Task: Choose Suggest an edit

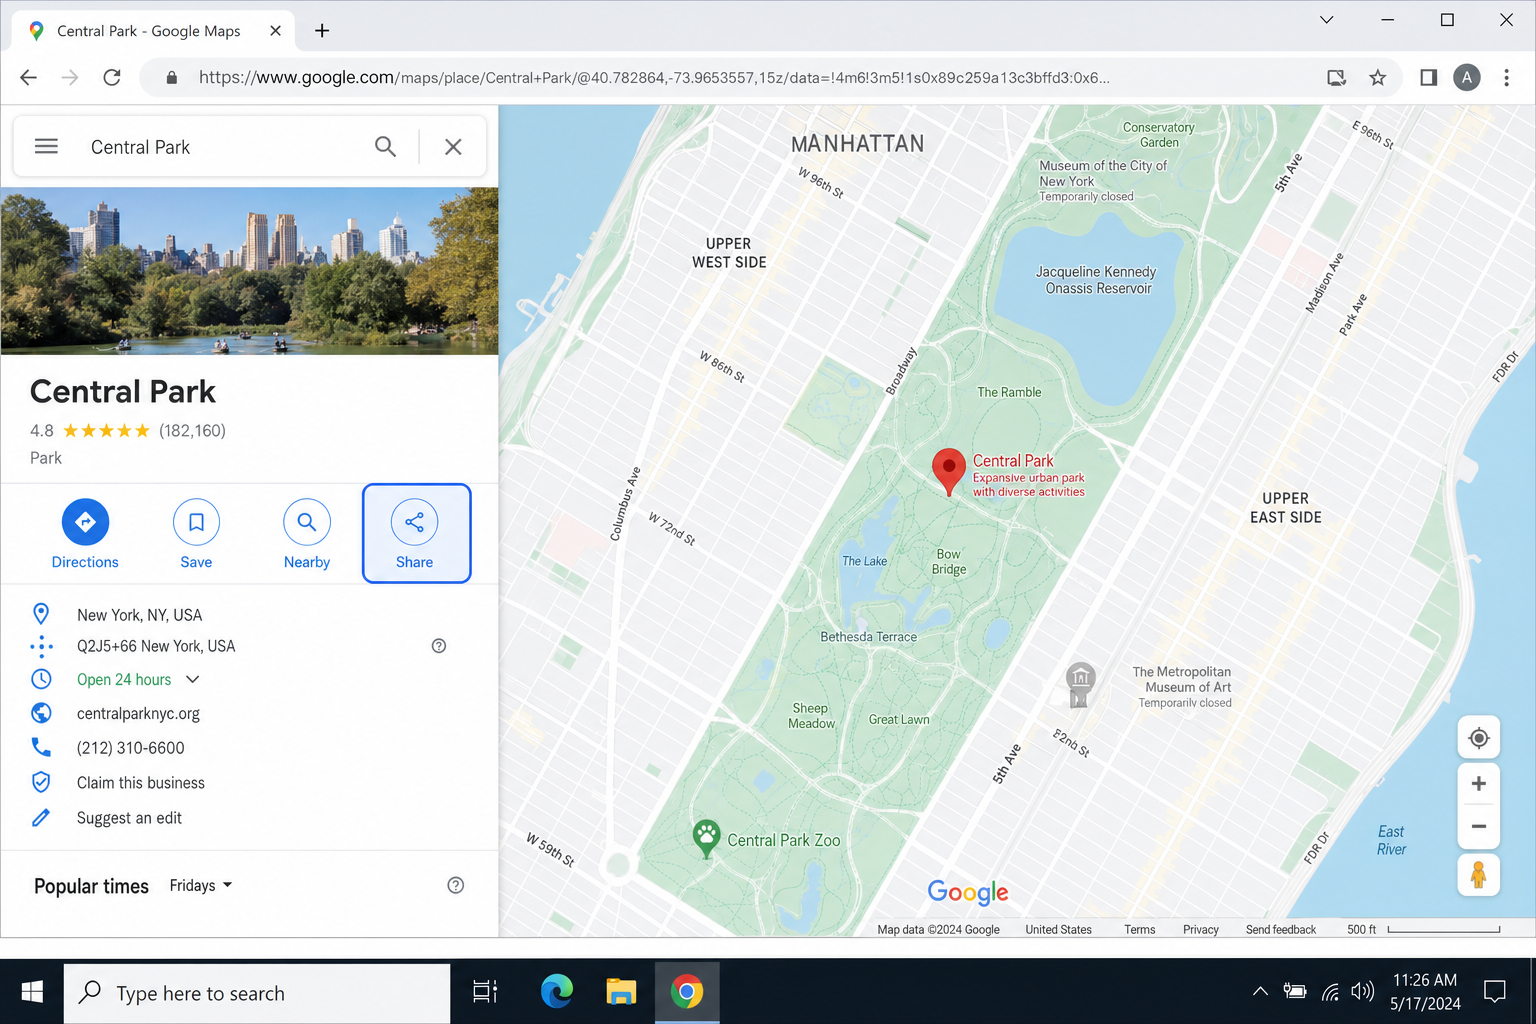Action: (x=129, y=818)
